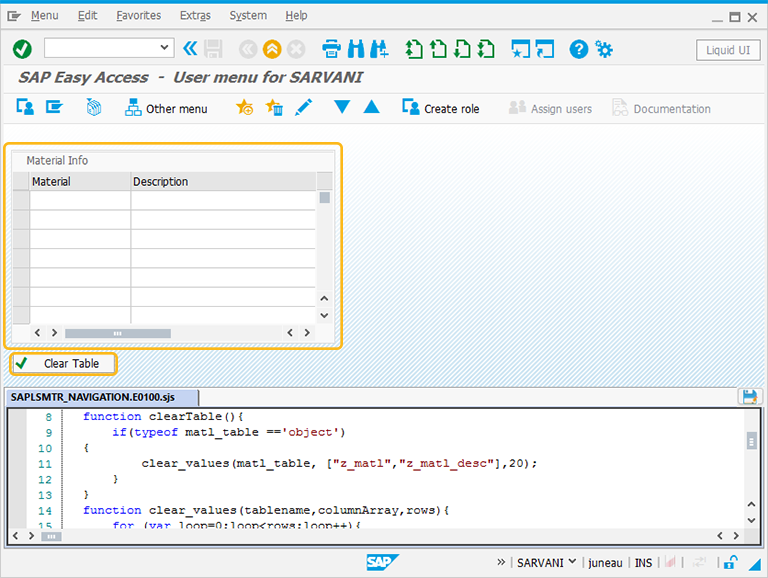Click the window menu icon left of Menu
This screenshot has width=768, height=578.
pyautogui.click(x=14, y=16)
